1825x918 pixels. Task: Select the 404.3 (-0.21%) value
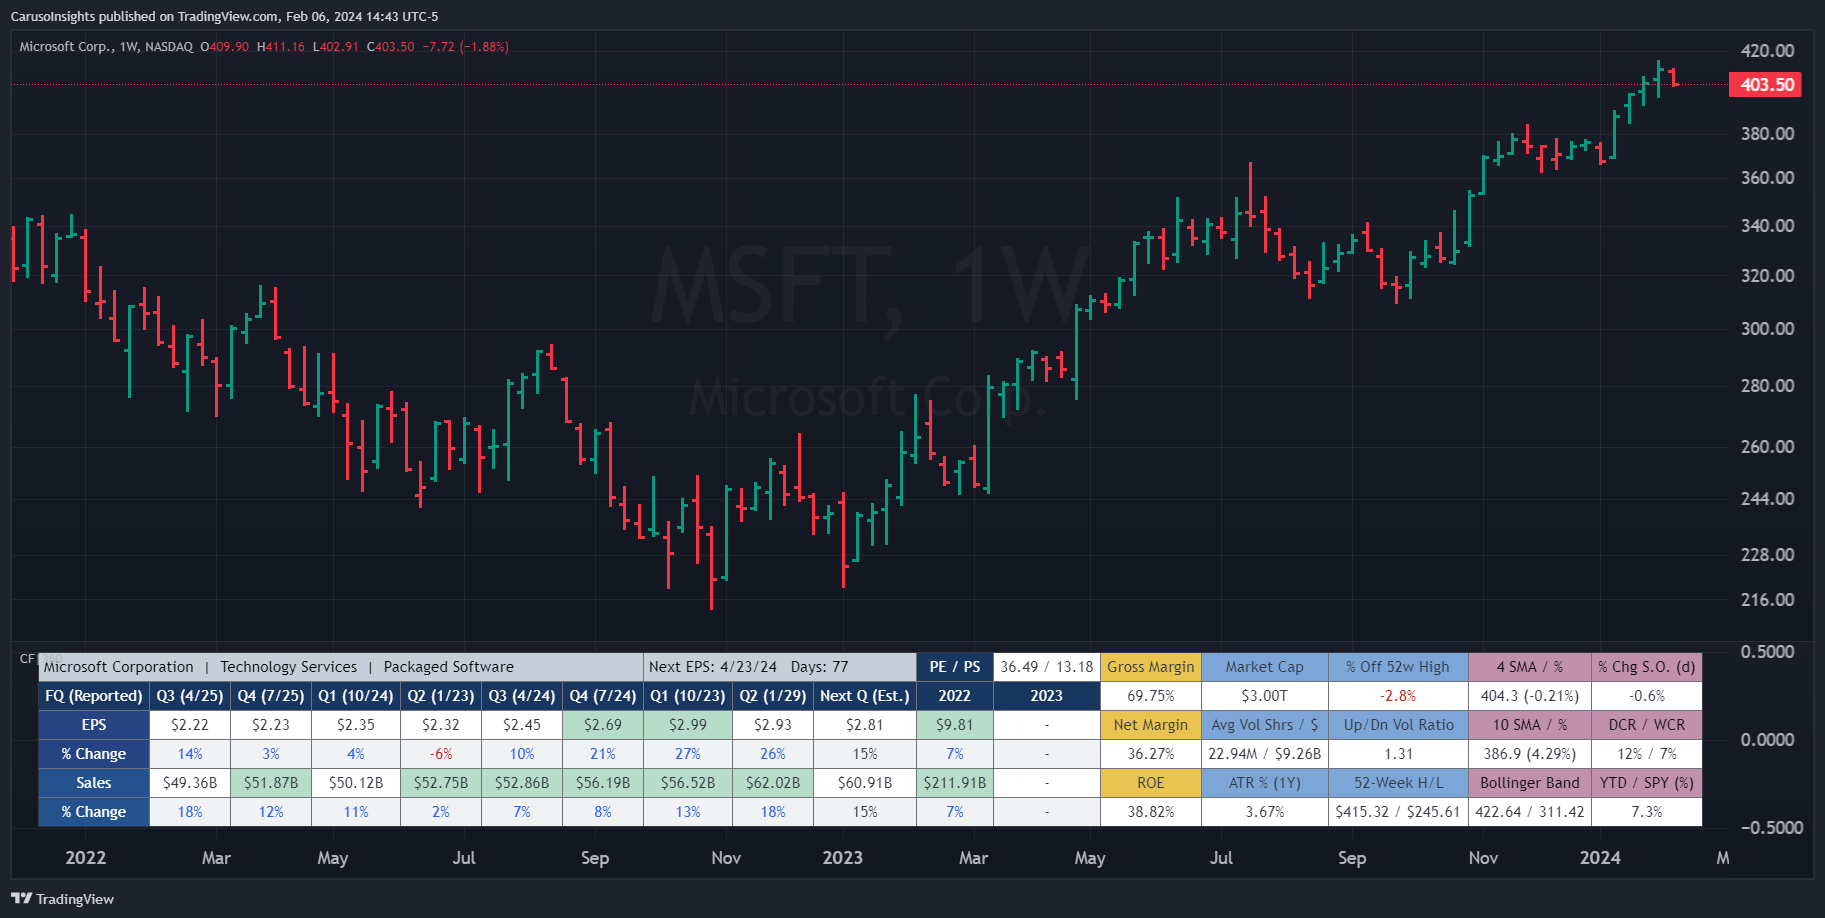point(1530,696)
